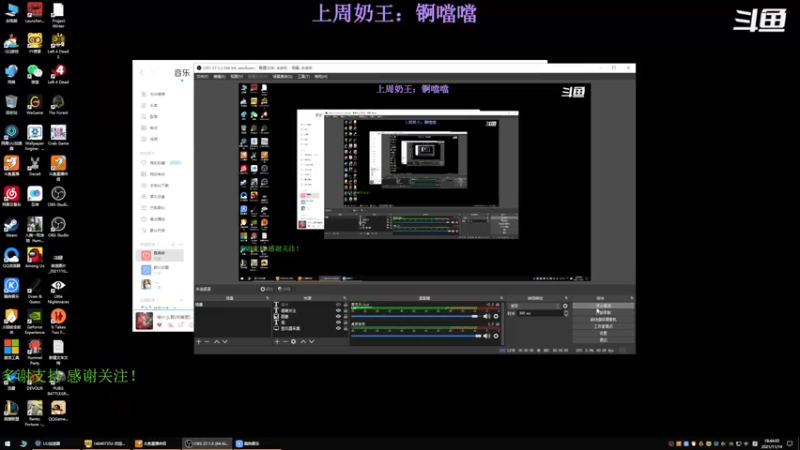Move scene down in the scenes list

pyautogui.click(x=225, y=341)
